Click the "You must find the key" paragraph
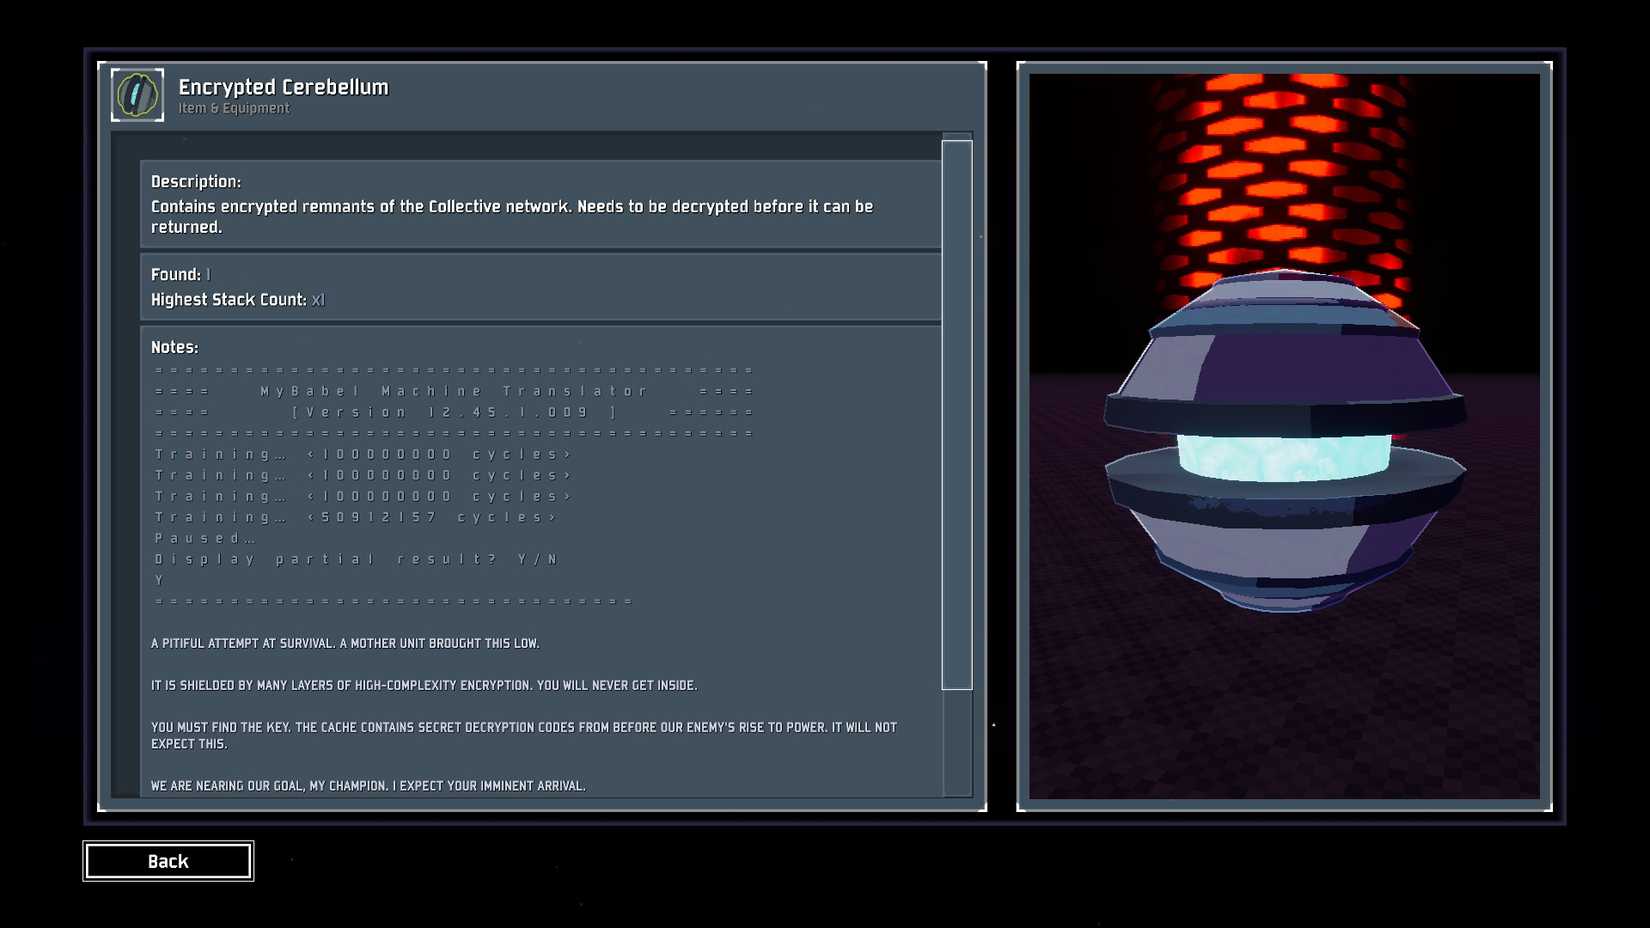Image resolution: width=1650 pixels, height=928 pixels. tap(523, 735)
